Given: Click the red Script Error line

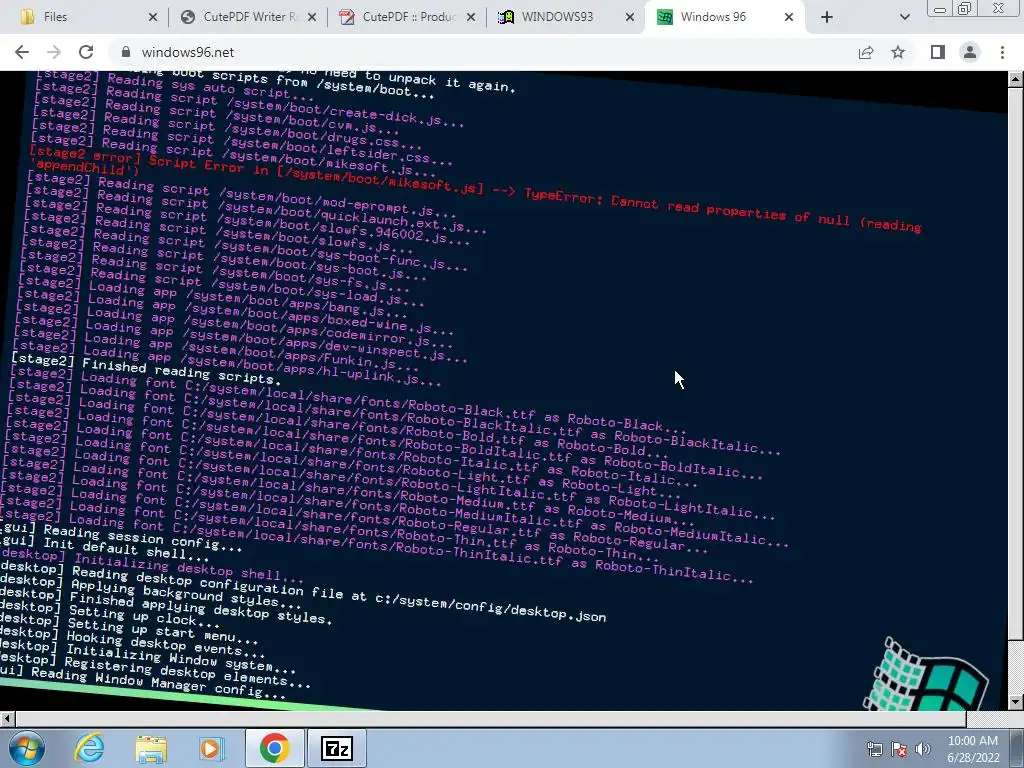Looking at the screenshot, I should point(475,189).
